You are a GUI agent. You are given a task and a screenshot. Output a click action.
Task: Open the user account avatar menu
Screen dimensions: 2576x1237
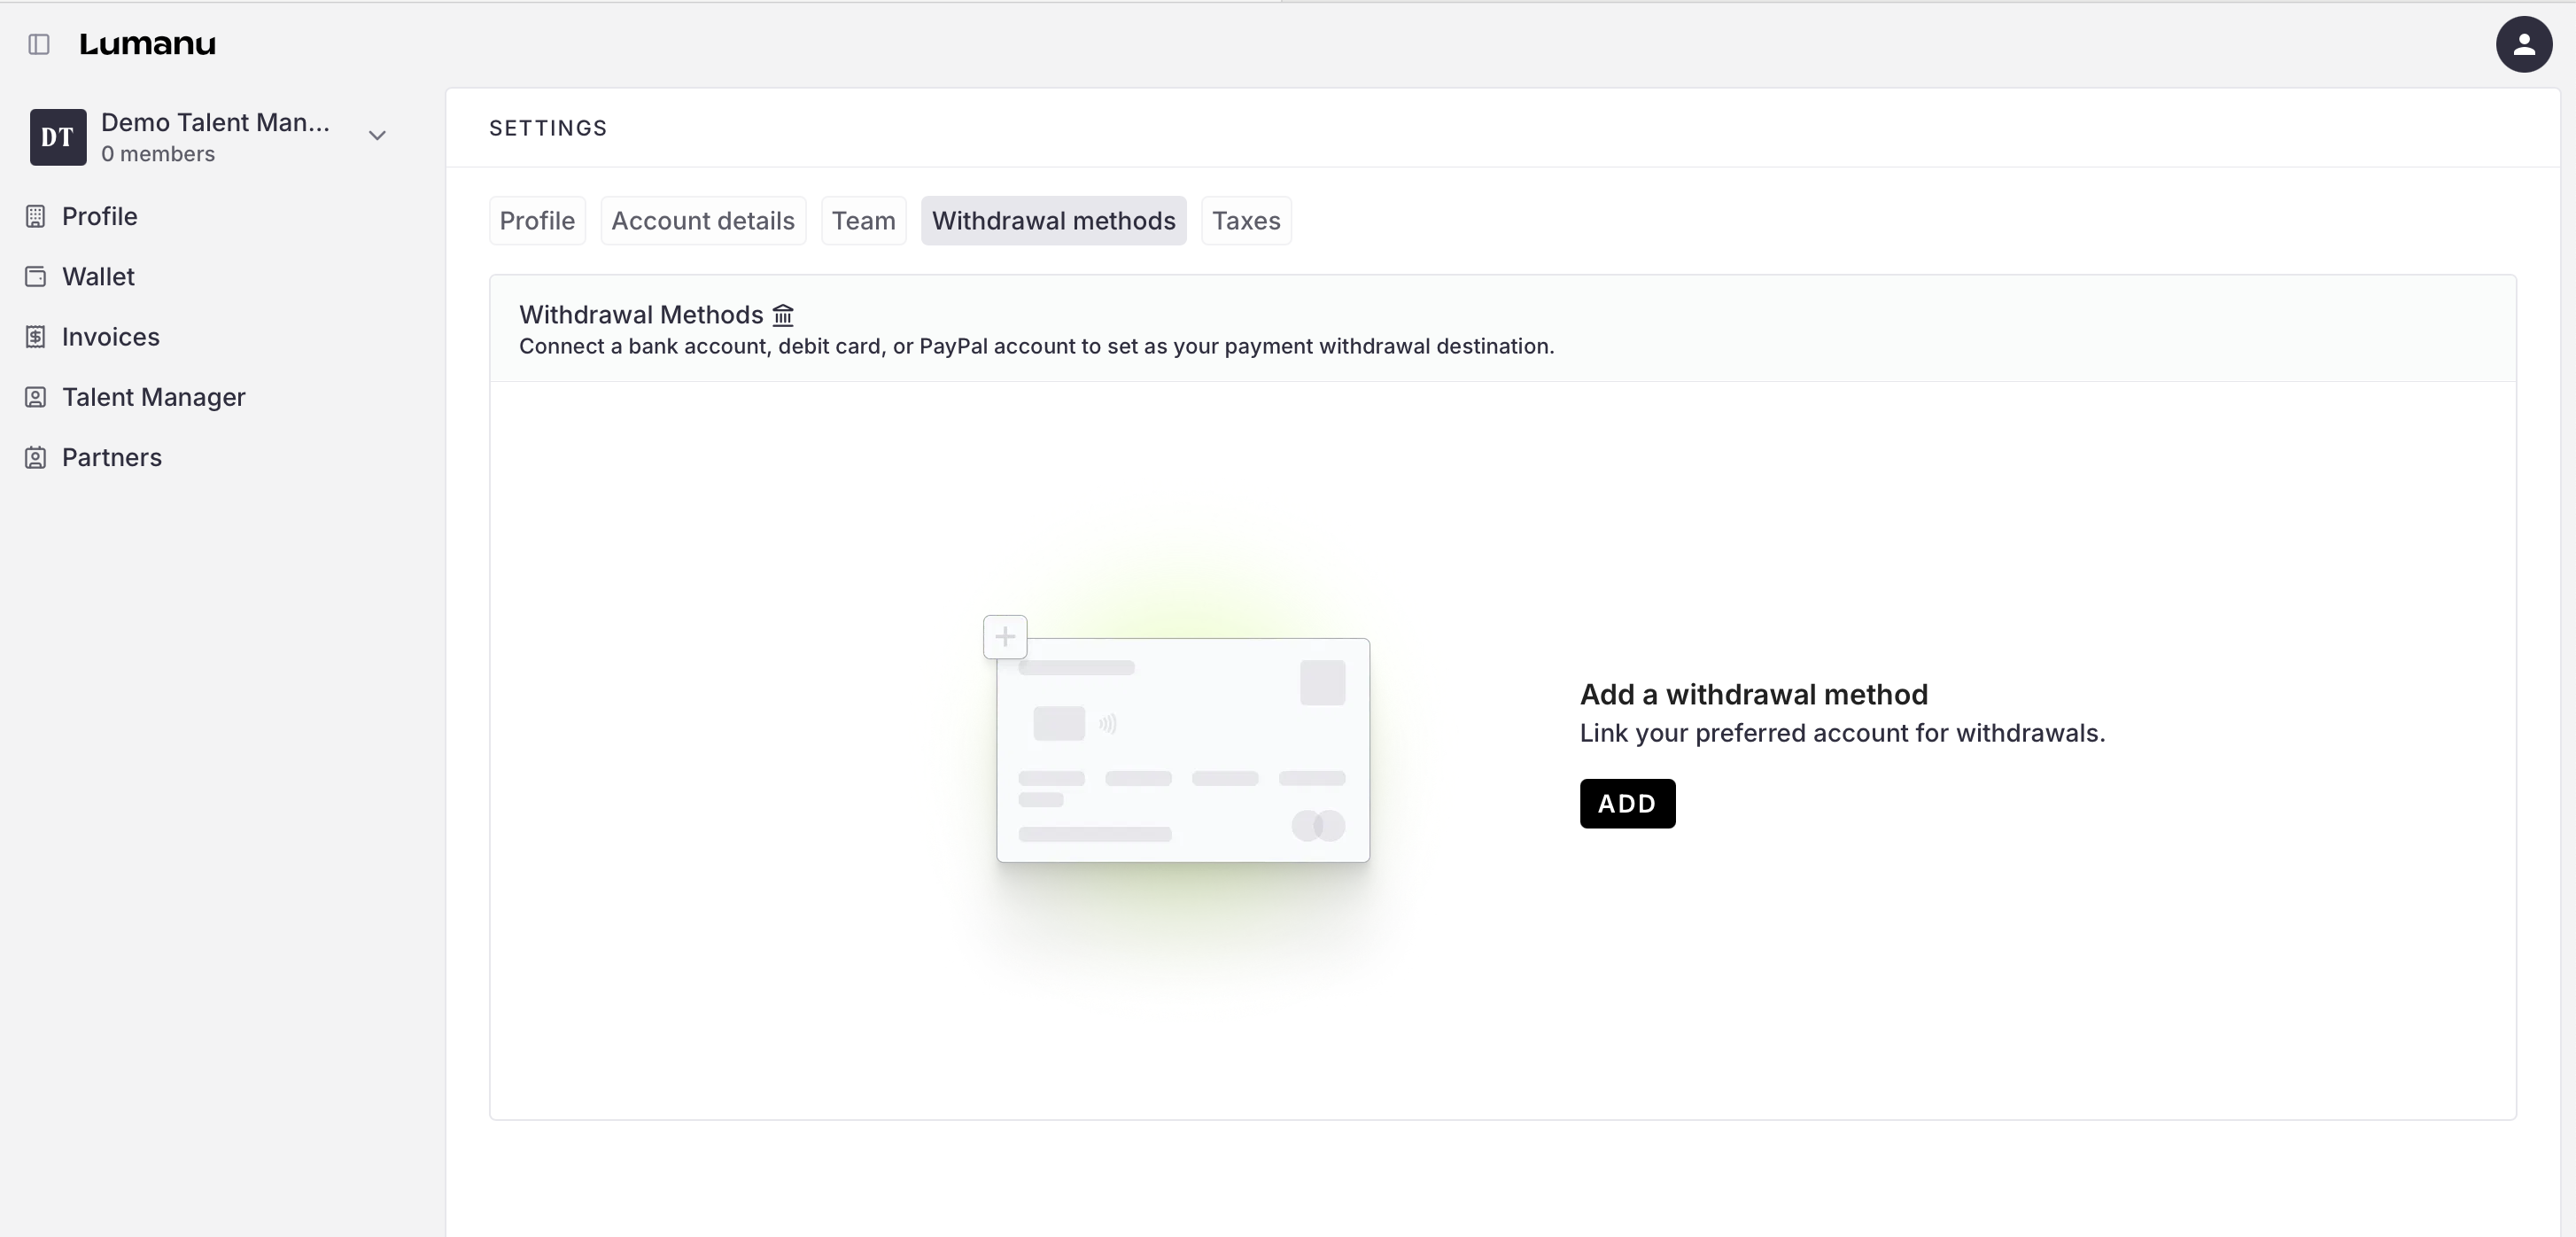2523,44
